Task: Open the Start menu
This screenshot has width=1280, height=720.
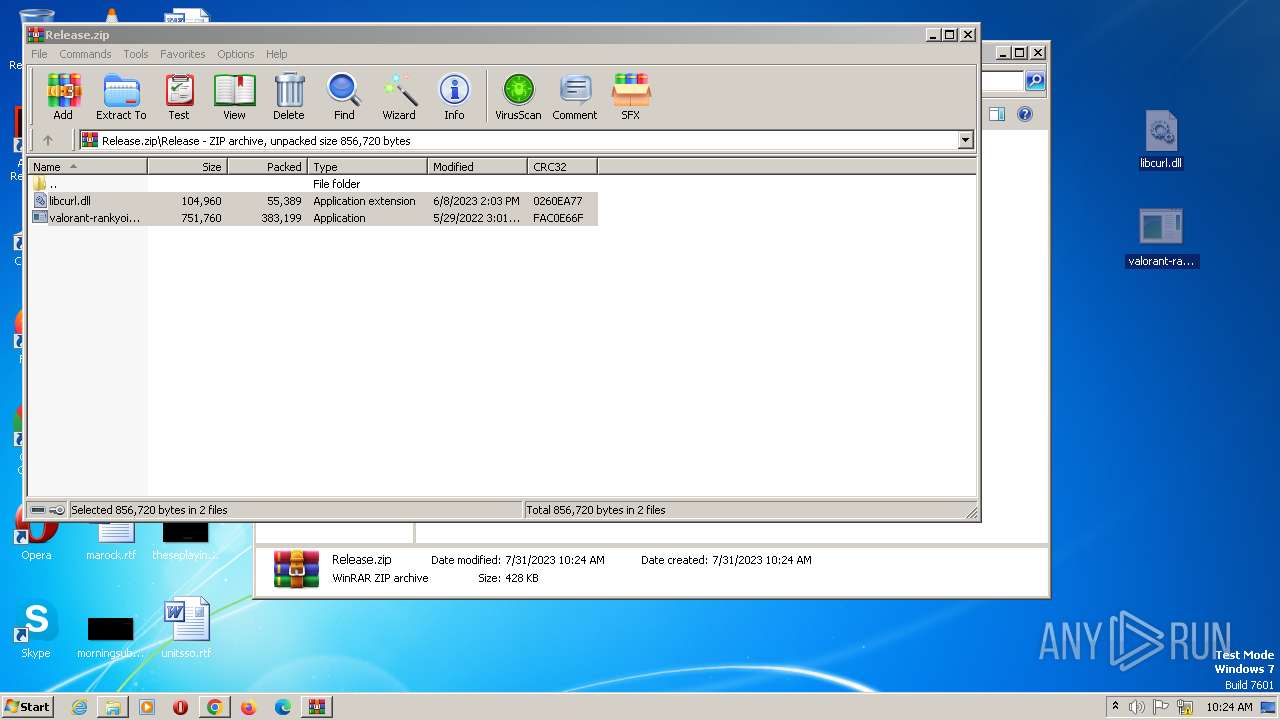Action: (x=27, y=706)
